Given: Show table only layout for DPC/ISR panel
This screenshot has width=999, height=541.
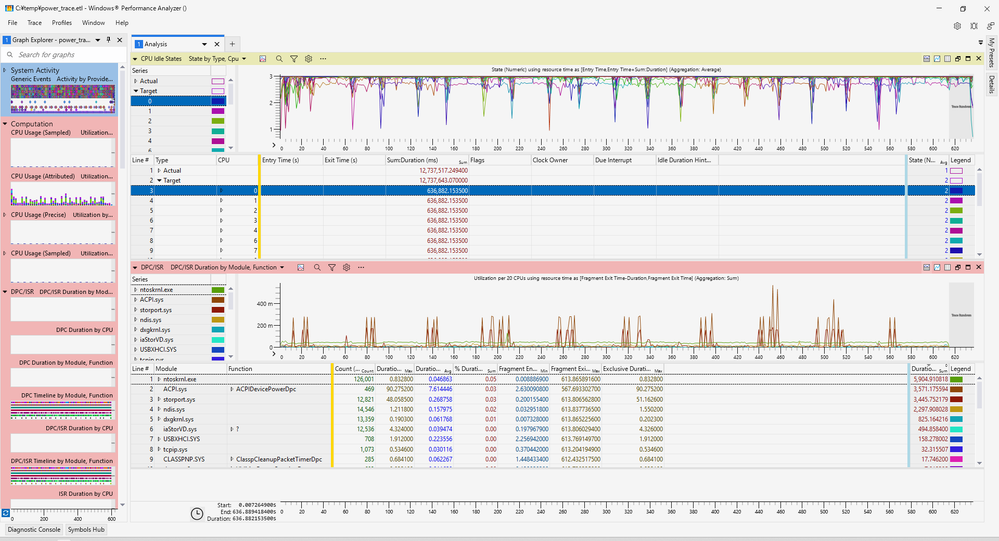Looking at the screenshot, I should (x=947, y=268).
